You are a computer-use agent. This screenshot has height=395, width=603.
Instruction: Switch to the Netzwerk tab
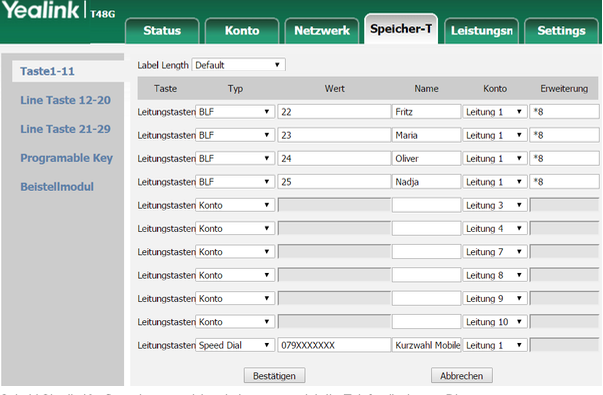tap(322, 31)
